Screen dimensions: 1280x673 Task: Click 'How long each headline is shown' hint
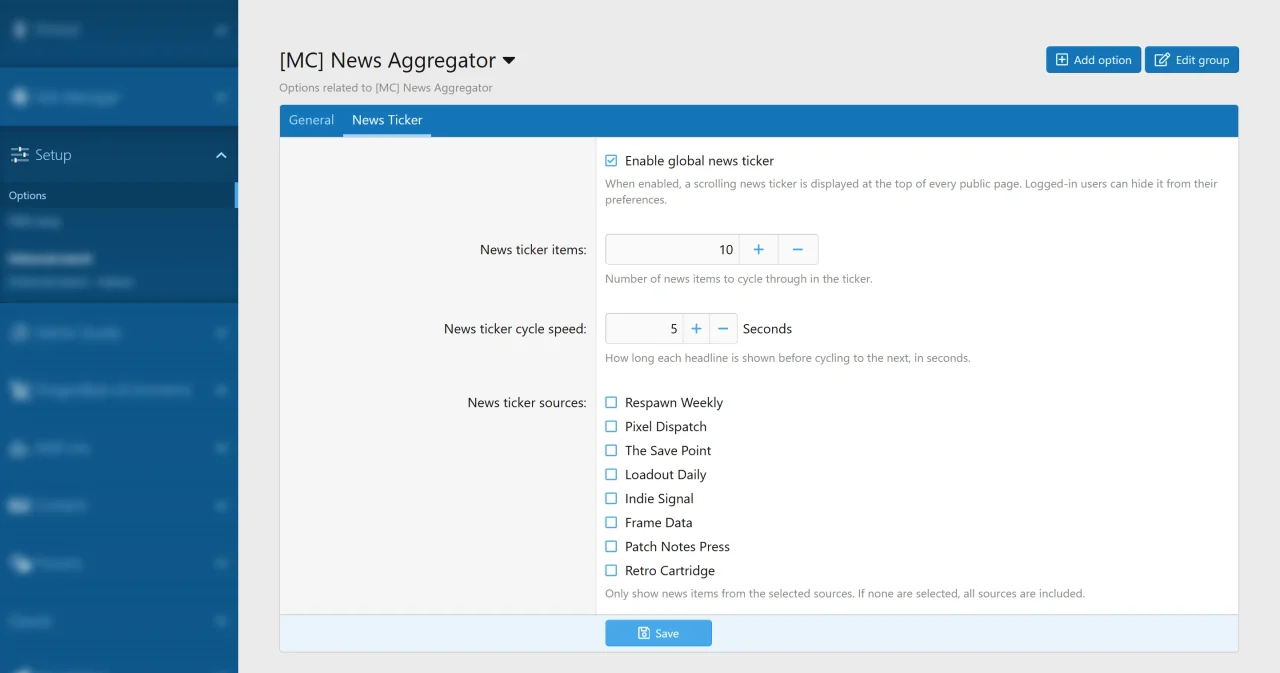[788, 358]
